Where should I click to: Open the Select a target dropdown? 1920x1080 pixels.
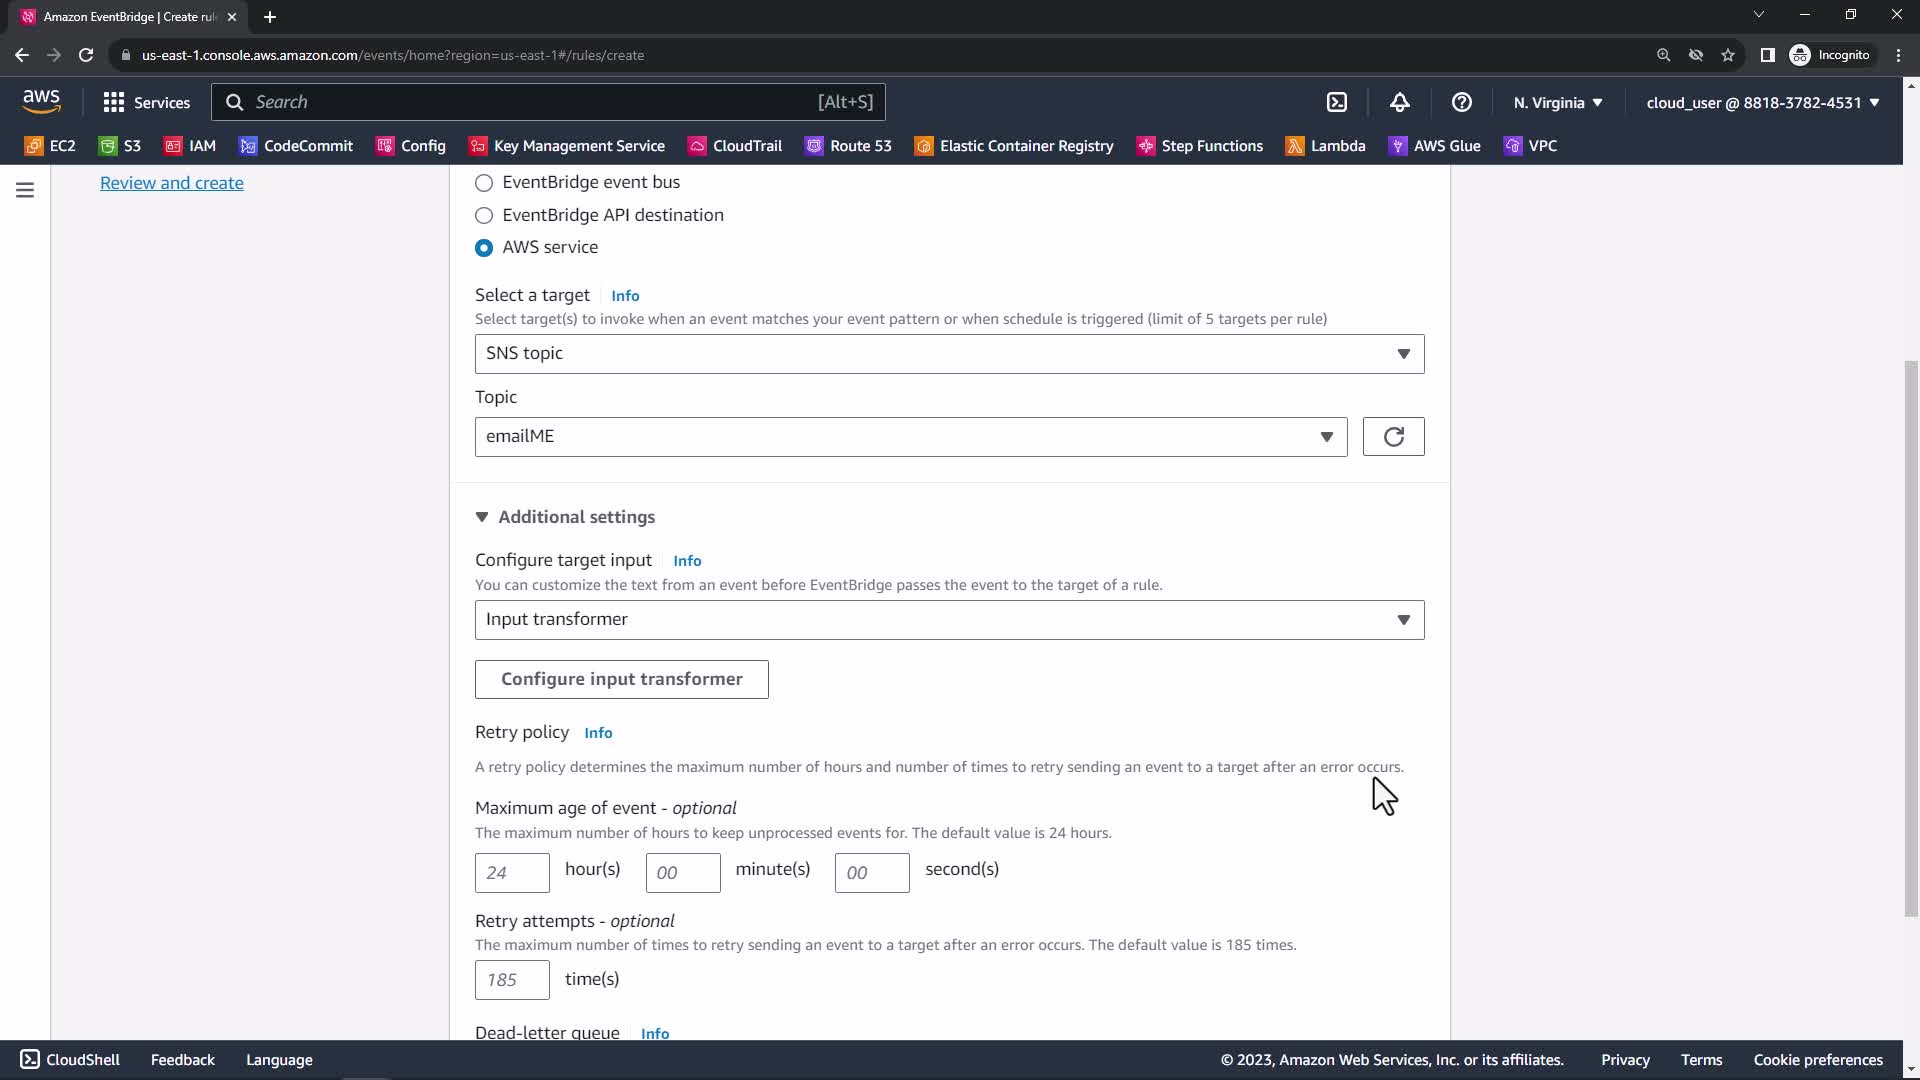coord(949,354)
